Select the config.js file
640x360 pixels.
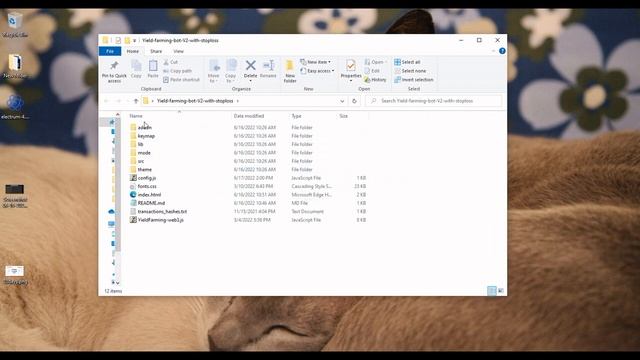tap(147, 178)
